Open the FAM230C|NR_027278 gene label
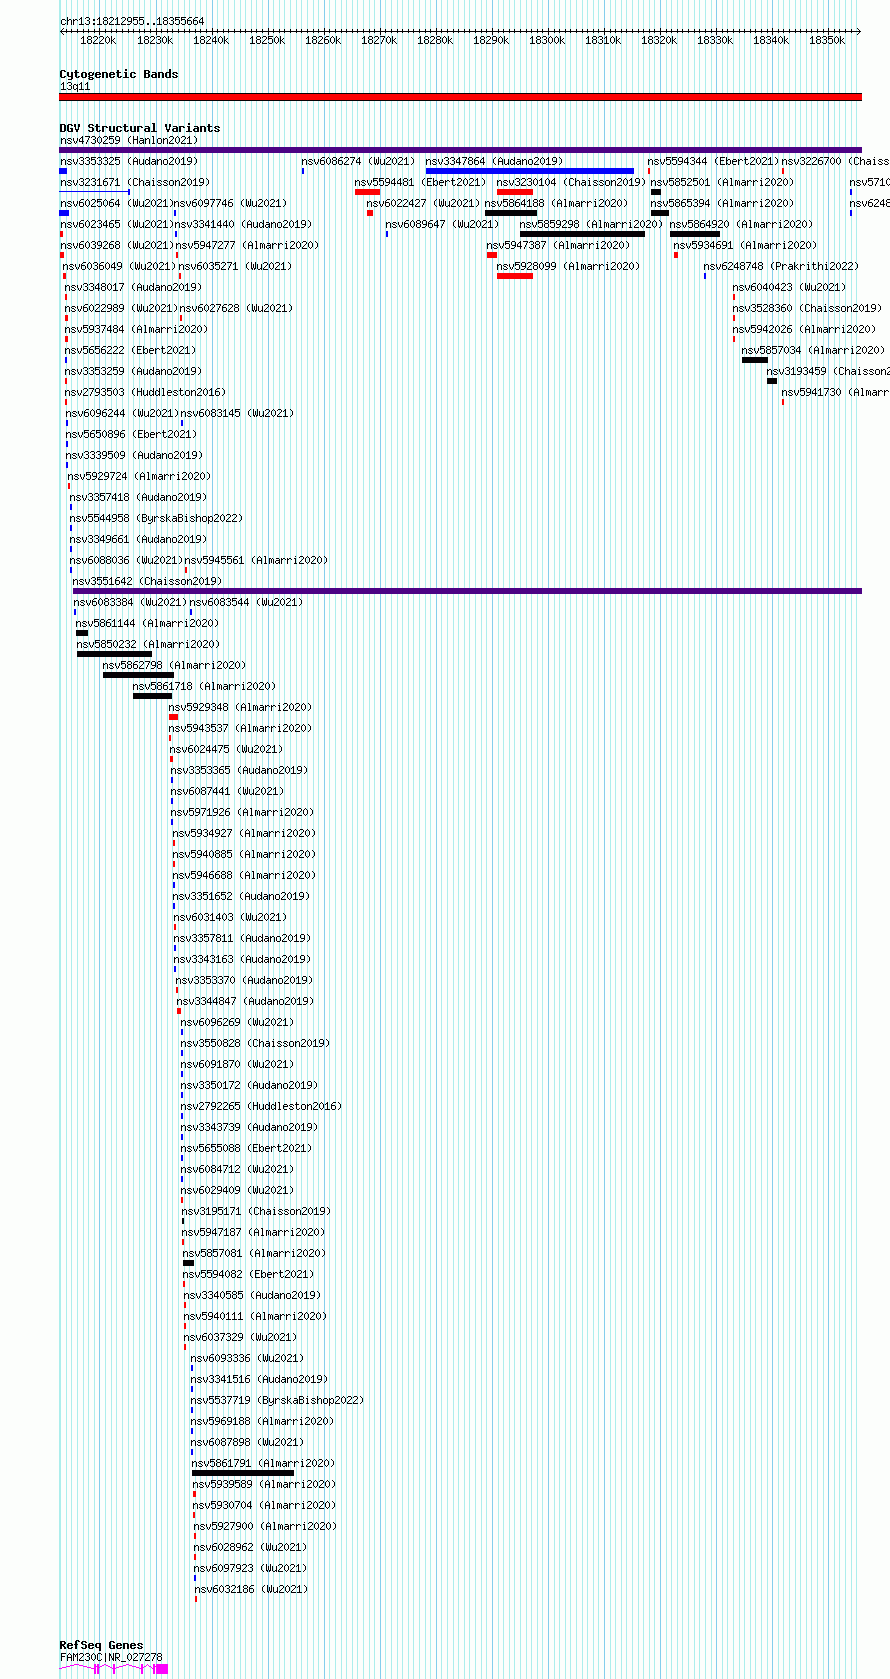This screenshot has width=890, height=1679. pyautogui.click(x=111, y=1657)
